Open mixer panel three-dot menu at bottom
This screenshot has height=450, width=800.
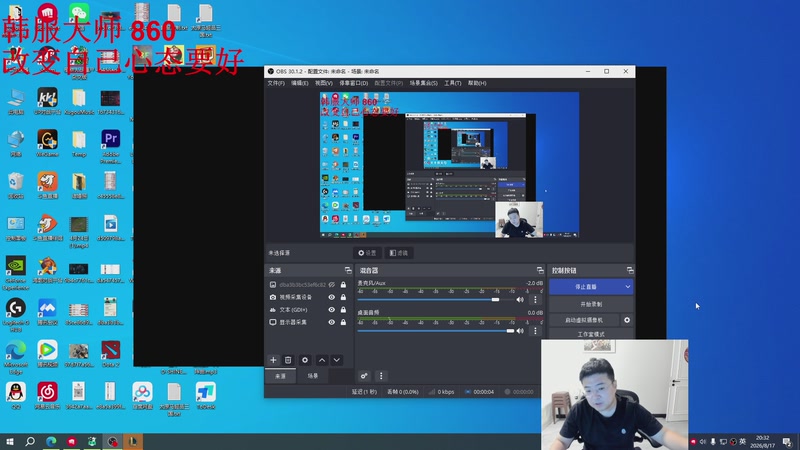(381, 376)
